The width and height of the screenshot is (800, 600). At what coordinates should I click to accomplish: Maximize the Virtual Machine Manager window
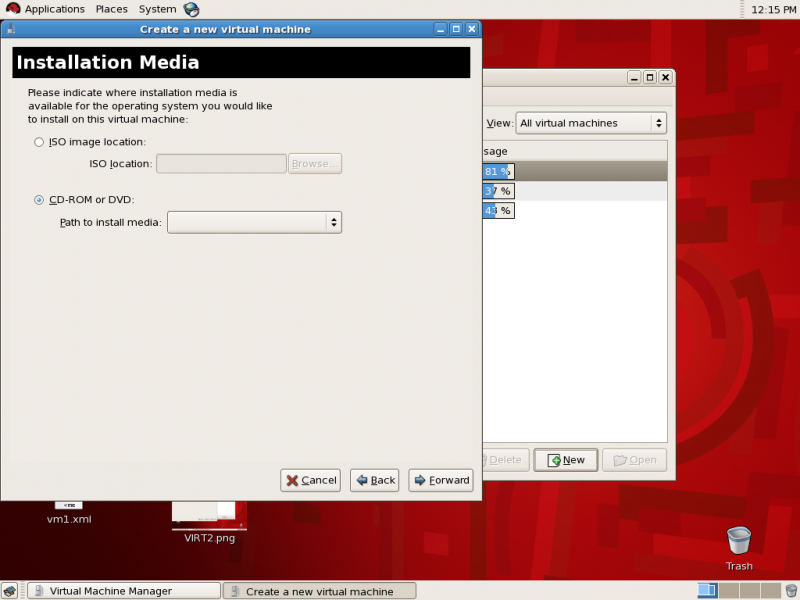[649, 78]
